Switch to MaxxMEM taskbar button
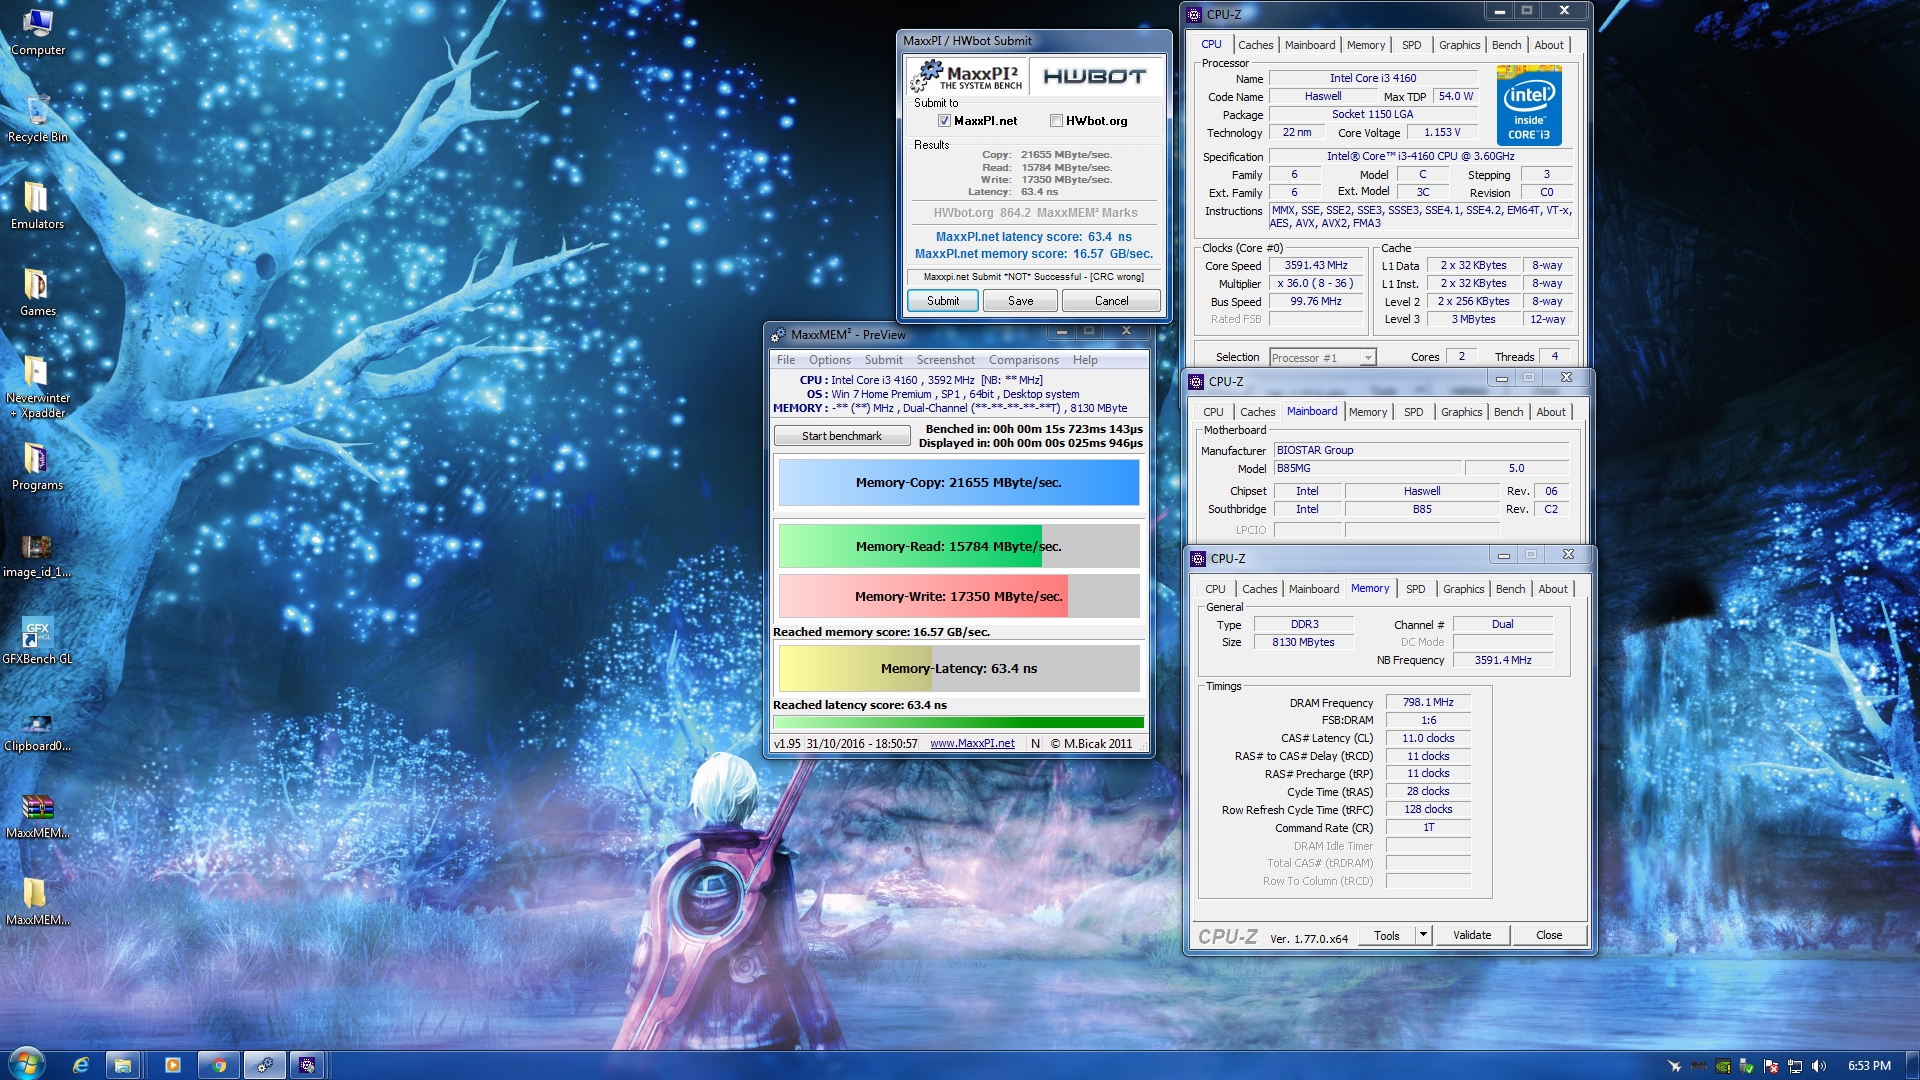1920x1080 pixels. (x=265, y=1065)
